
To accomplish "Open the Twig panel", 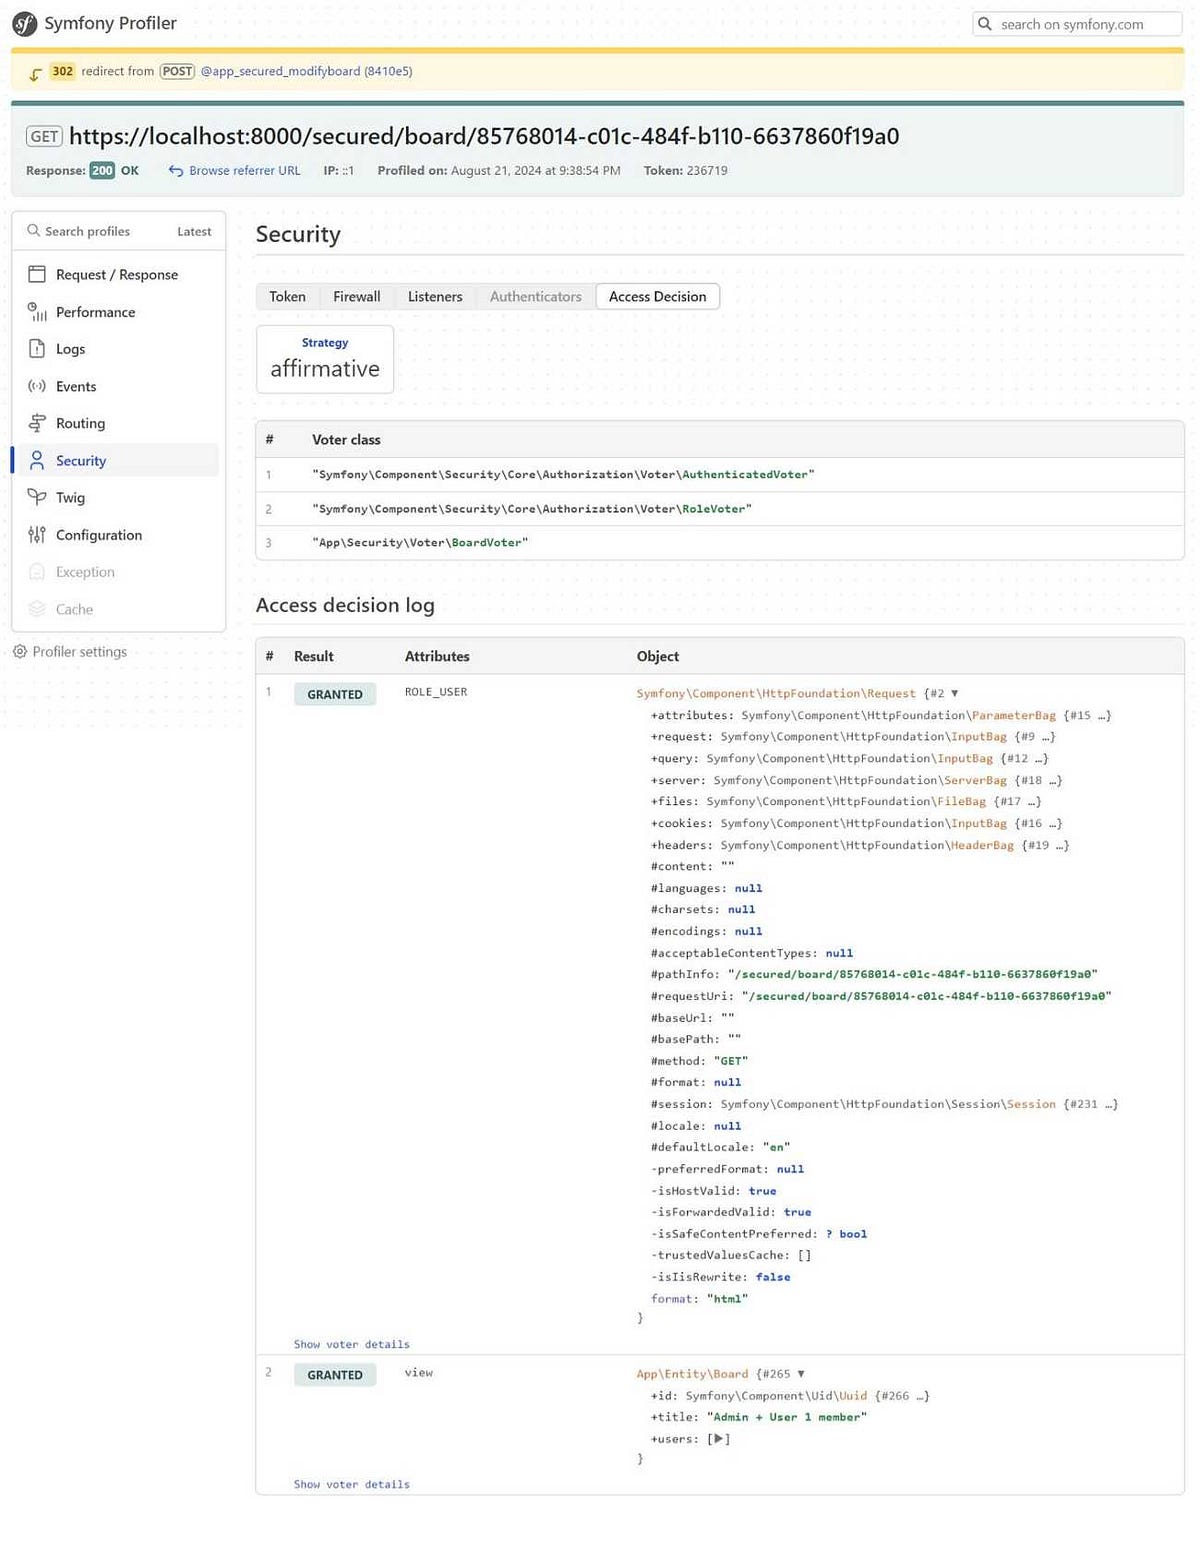I will pyautogui.click(x=70, y=497).
